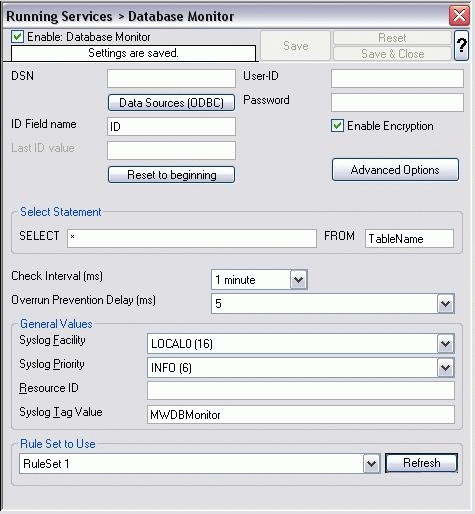Click the Reset to beginning button
475x514 pixels.
coord(171,174)
